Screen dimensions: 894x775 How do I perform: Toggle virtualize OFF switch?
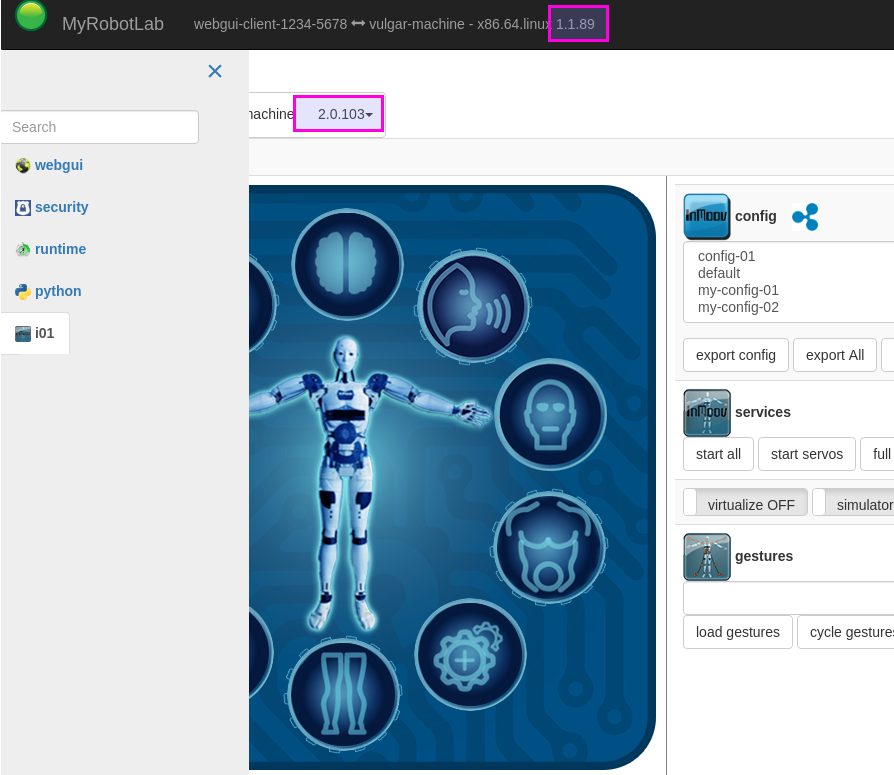click(x=746, y=503)
